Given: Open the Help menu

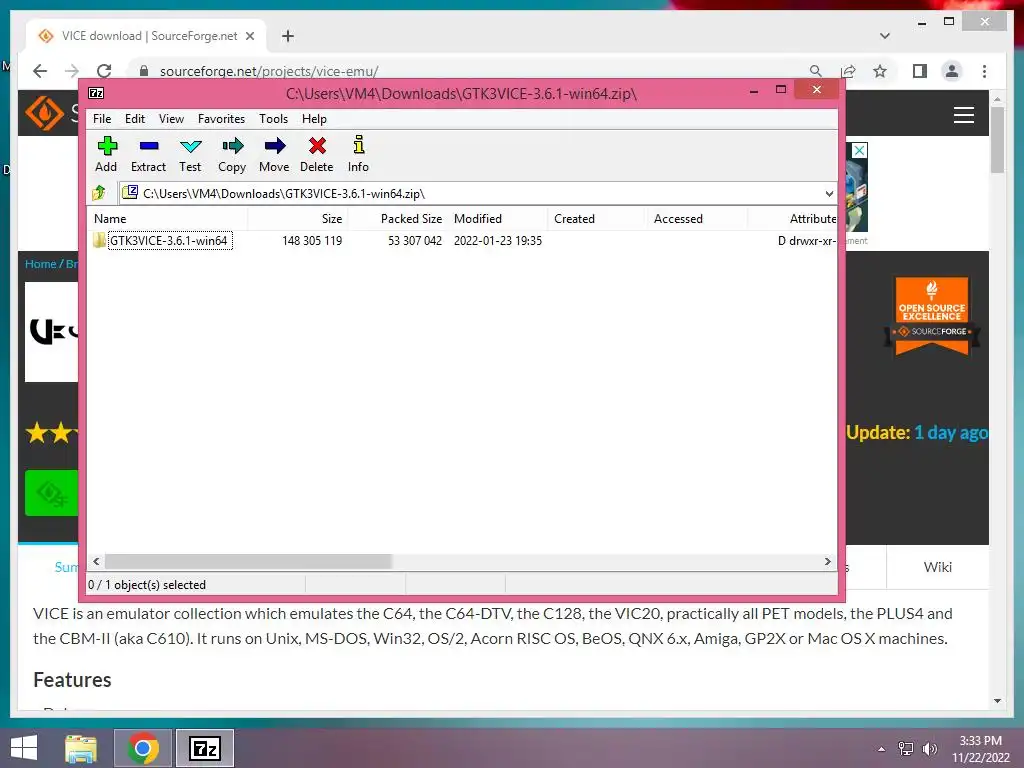Looking at the screenshot, I should [x=314, y=119].
